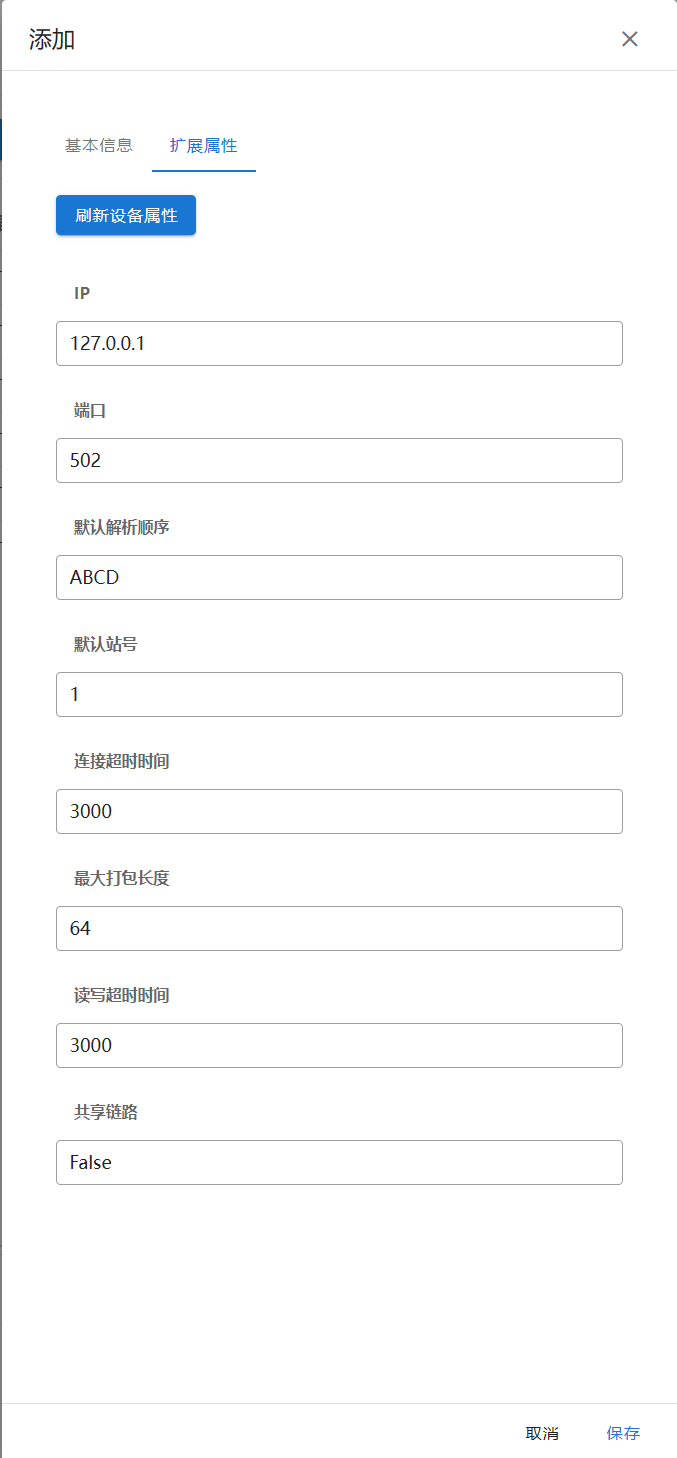
Task: Save the device with 保存
Action: 623,1433
